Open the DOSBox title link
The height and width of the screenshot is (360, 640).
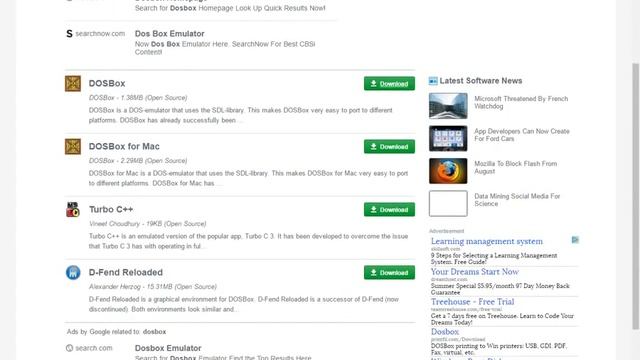(x=107, y=83)
